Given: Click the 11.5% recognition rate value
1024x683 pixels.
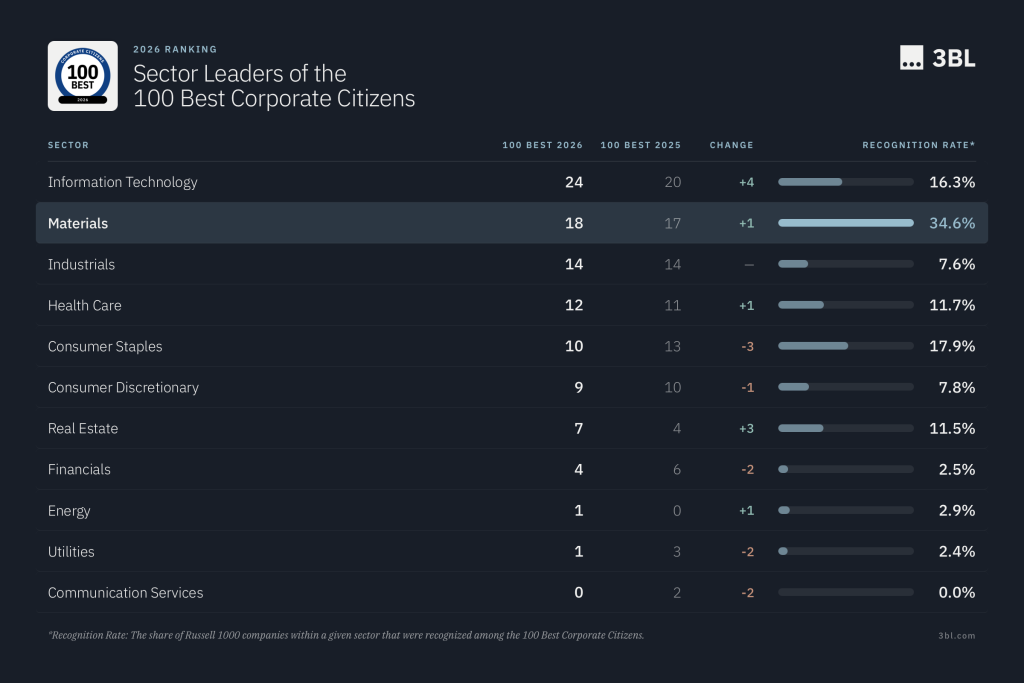Looking at the screenshot, I should tap(952, 428).
